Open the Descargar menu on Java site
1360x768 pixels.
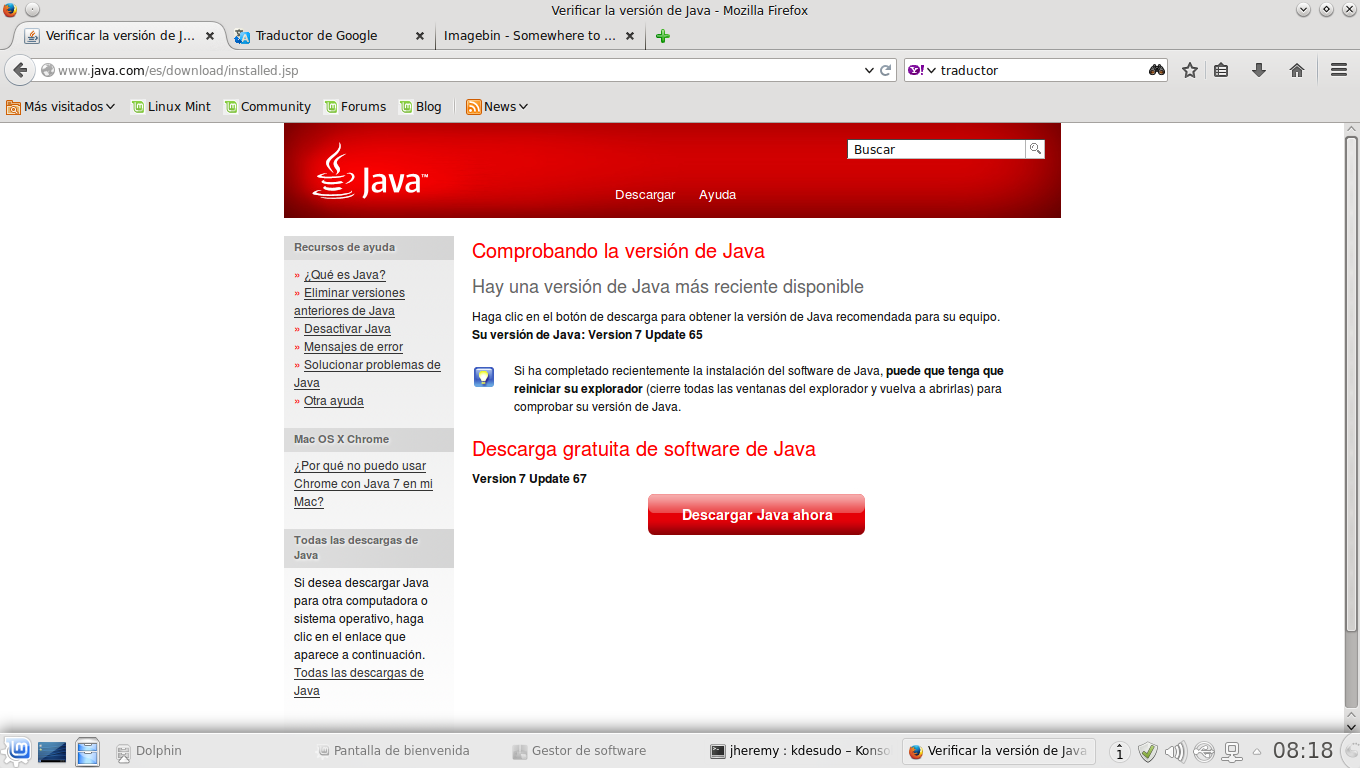click(645, 195)
